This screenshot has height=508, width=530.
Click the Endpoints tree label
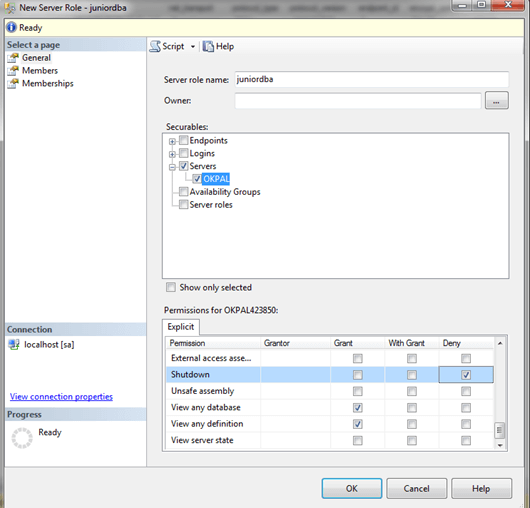tap(208, 140)
